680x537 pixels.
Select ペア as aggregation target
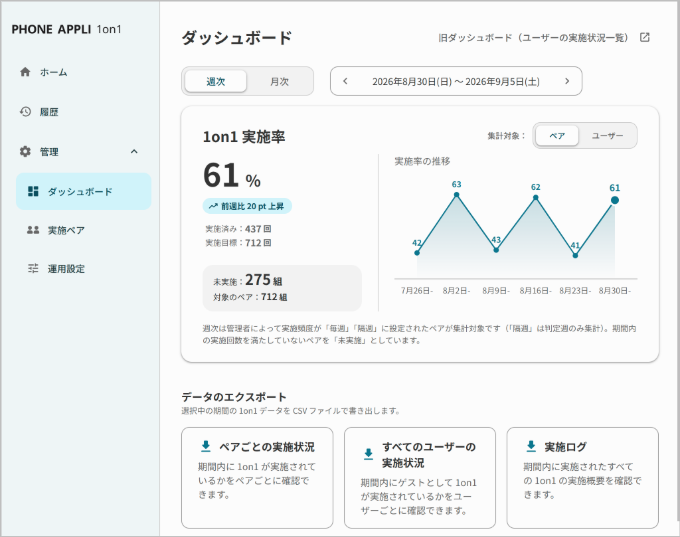(557, 136)
